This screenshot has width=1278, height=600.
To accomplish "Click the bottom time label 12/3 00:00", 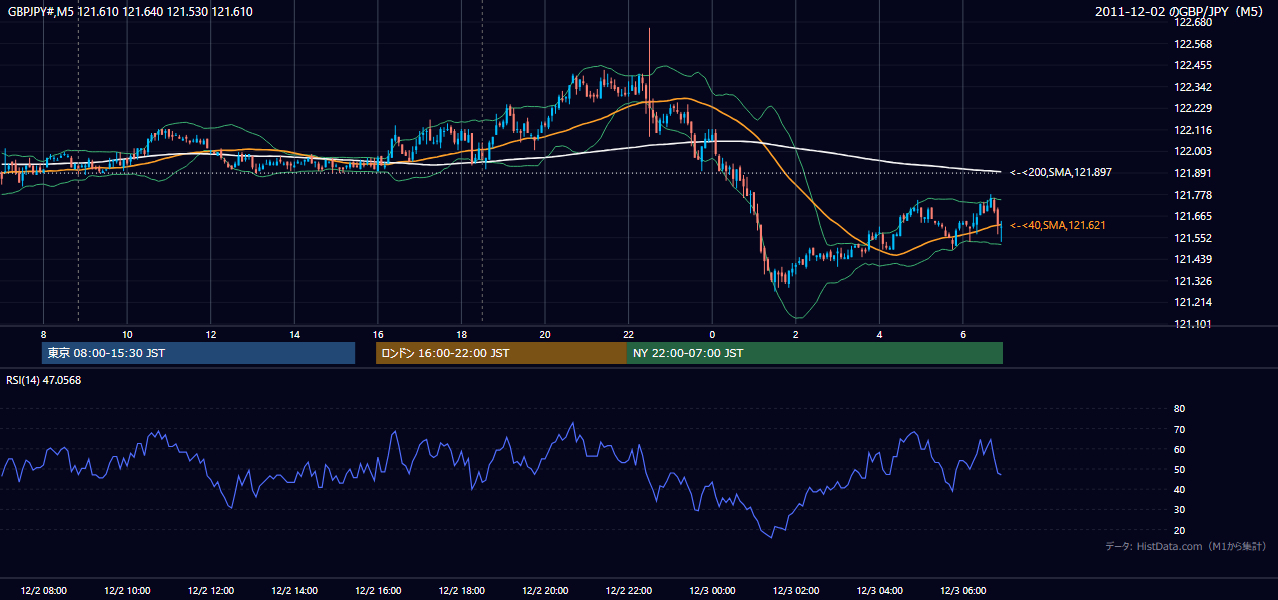I will 711,590.
